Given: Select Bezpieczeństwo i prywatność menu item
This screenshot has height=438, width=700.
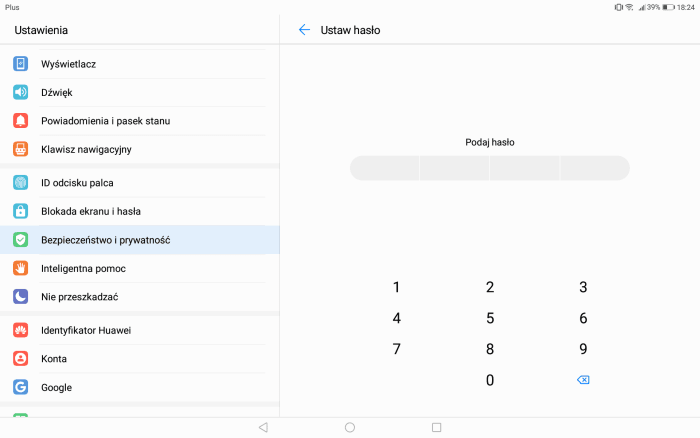Looking at the screenshot, I should tap(105, 240).
